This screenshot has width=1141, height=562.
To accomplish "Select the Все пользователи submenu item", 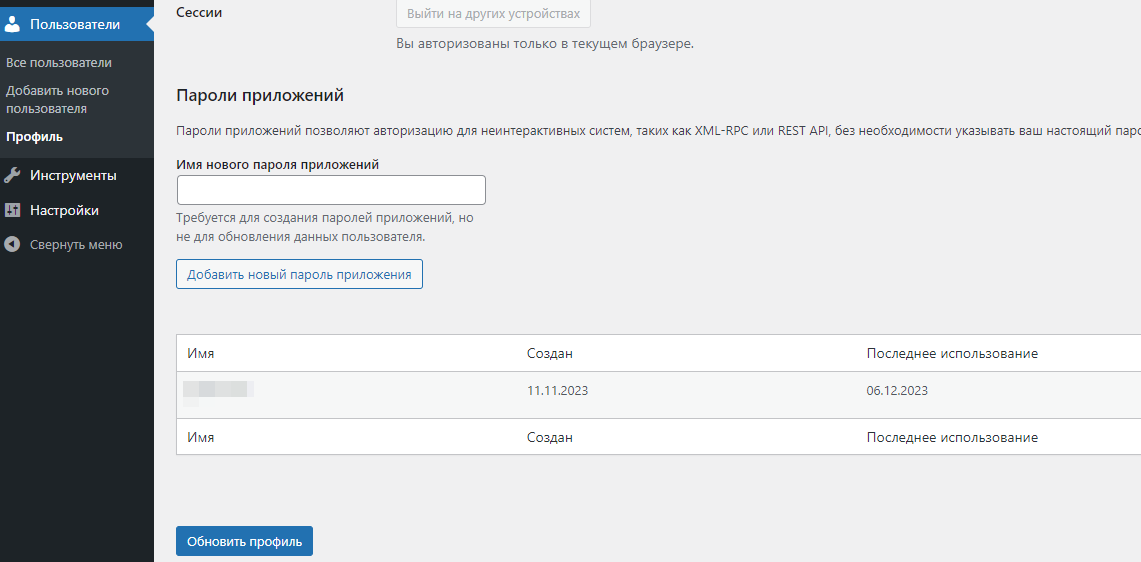I will pos(59,63).
